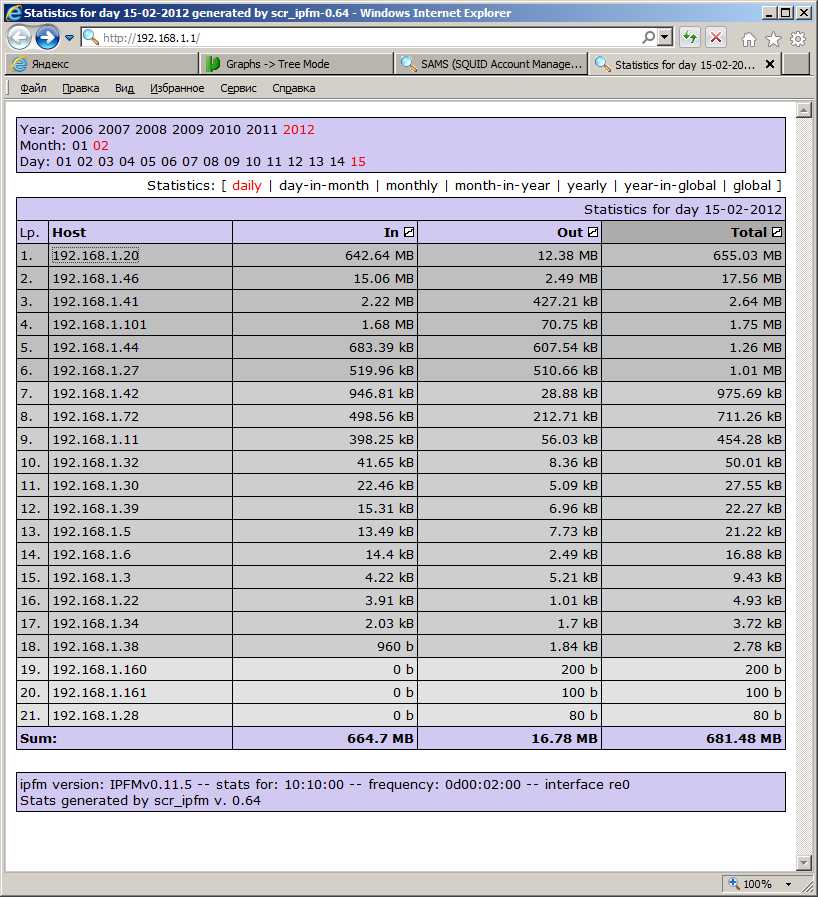Sort by Total column icon
The image size is (818, 897).
tap(776, 232)
